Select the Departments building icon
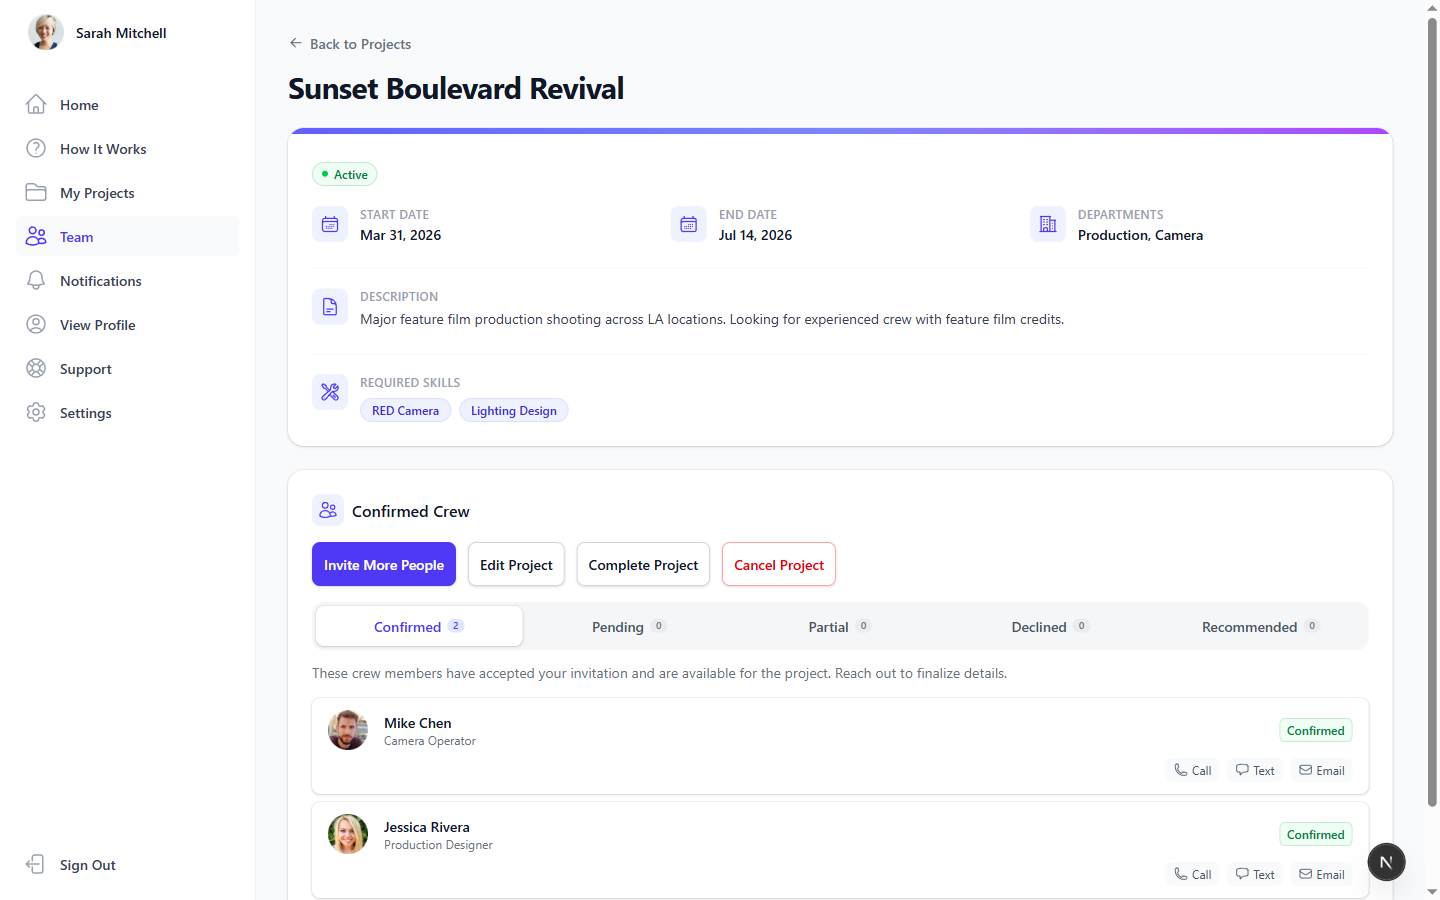The image size is (1440, 900). 1047,224
